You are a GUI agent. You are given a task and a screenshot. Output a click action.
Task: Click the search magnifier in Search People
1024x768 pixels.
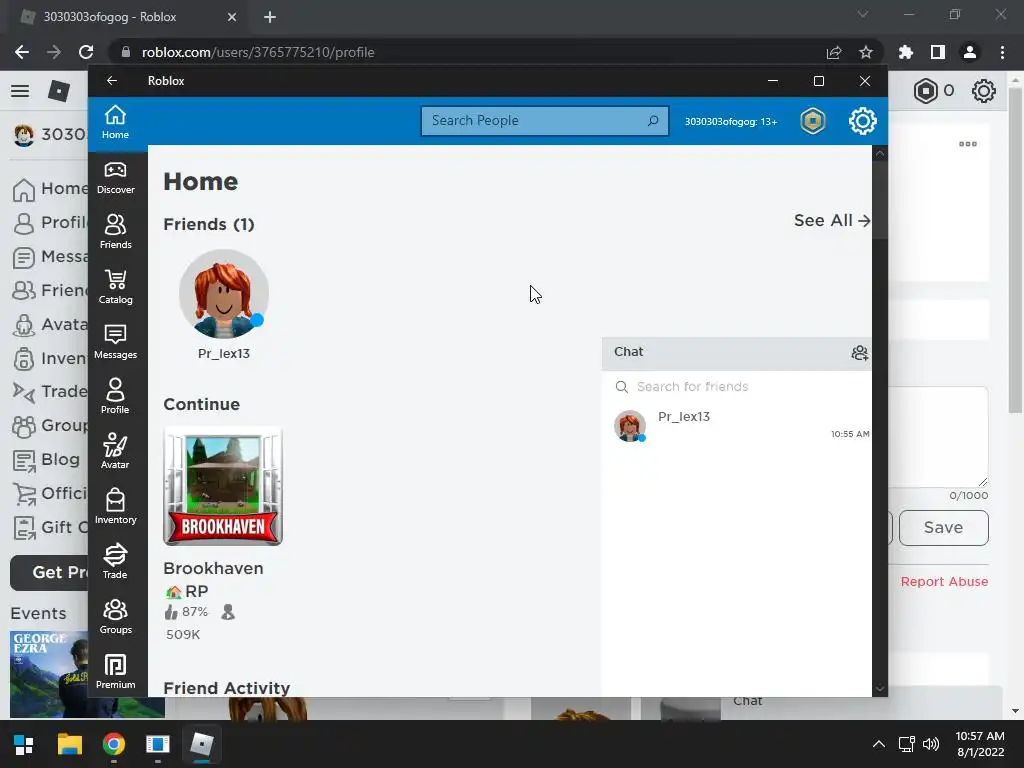pos(652,121)
